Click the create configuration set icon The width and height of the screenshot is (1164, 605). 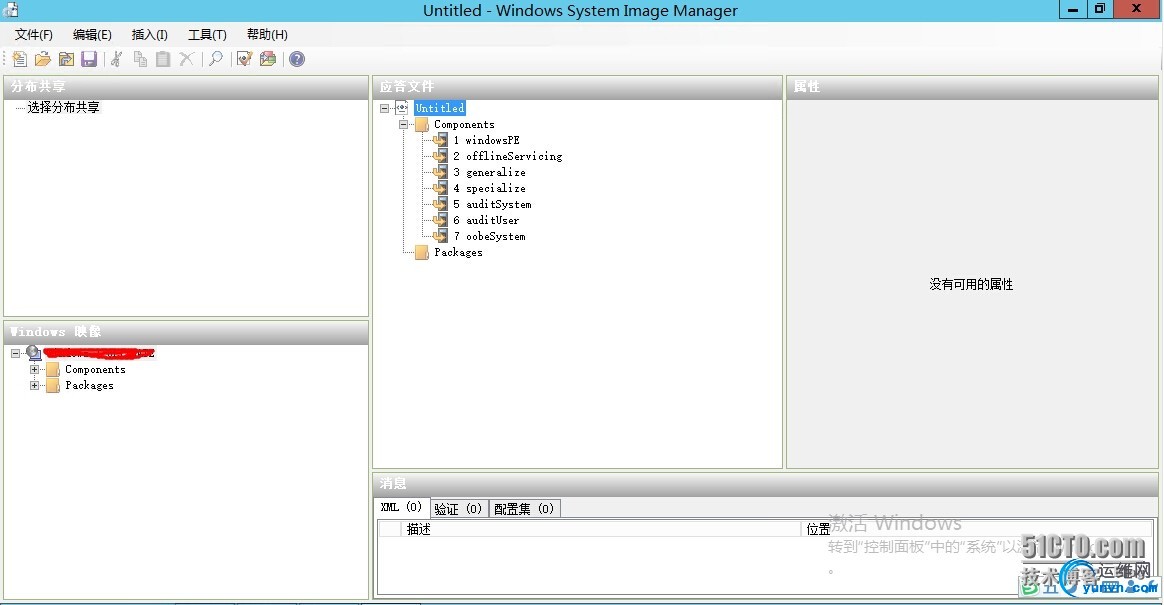click(x=268, y=59)
